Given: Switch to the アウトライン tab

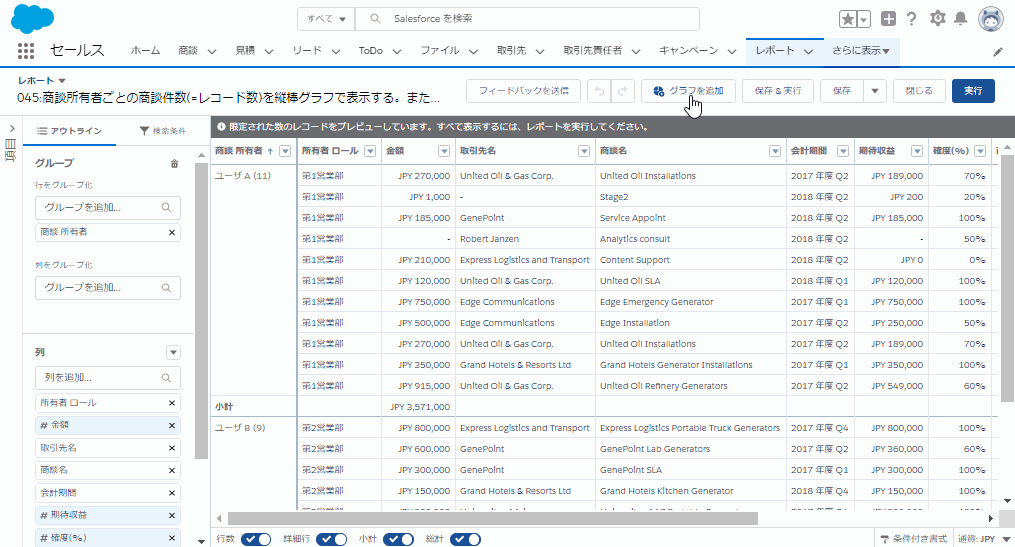Looking at the screenshot, I should pyautogui.click(x=69, y=131).
